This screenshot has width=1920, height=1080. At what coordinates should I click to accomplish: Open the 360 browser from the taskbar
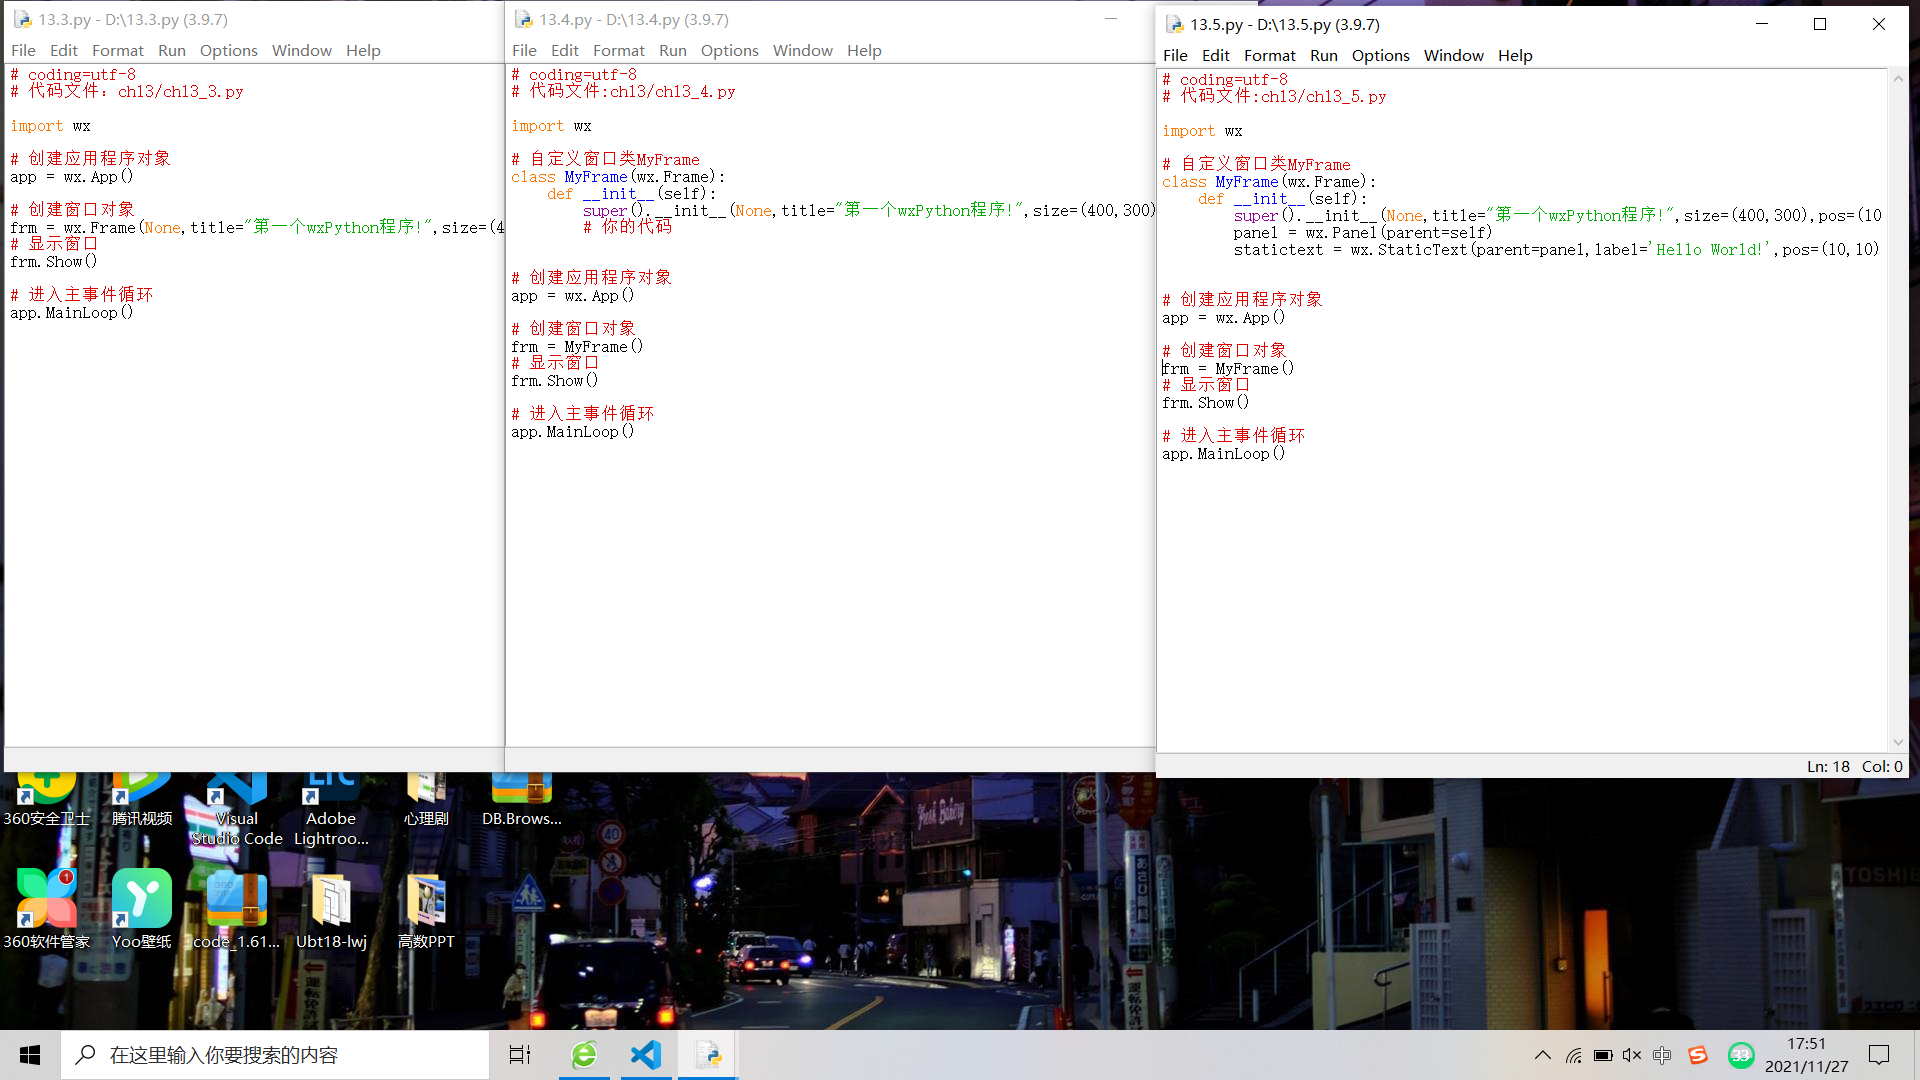pos(584,1055)
